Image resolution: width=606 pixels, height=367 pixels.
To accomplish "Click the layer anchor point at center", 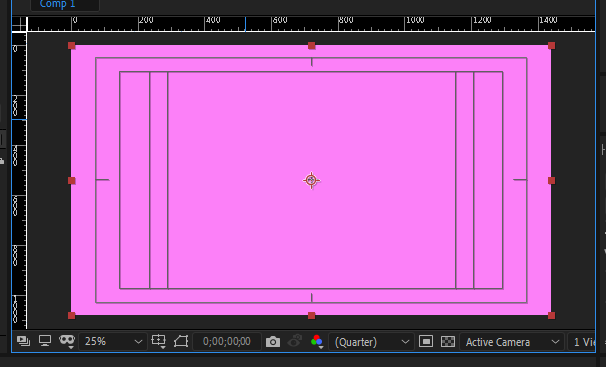I will tap(312, 180).
